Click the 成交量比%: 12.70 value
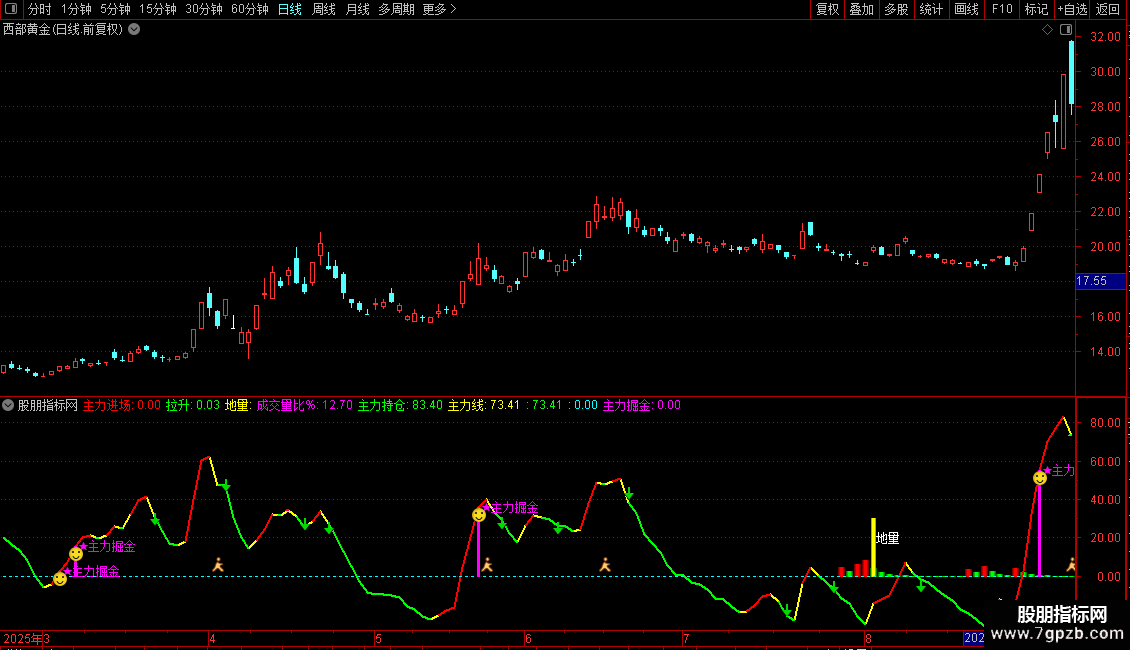The height and width of the screenshot is (650, 1130). click(305, 405)
